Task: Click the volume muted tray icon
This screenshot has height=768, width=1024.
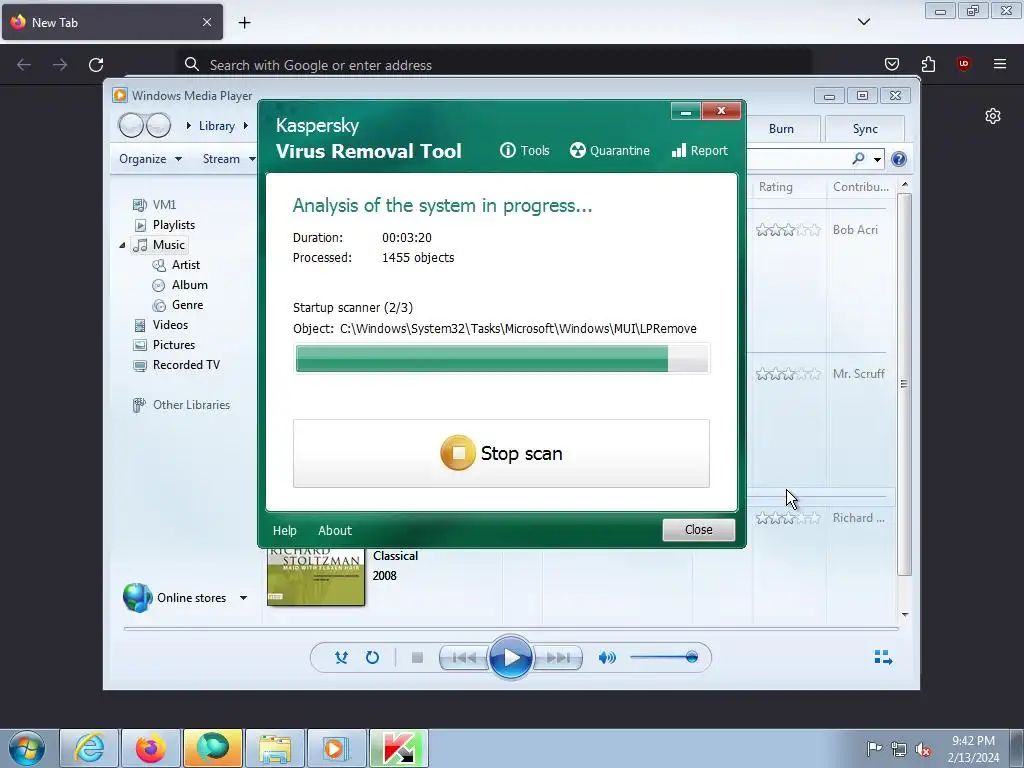Action: (x=923, y=749)
